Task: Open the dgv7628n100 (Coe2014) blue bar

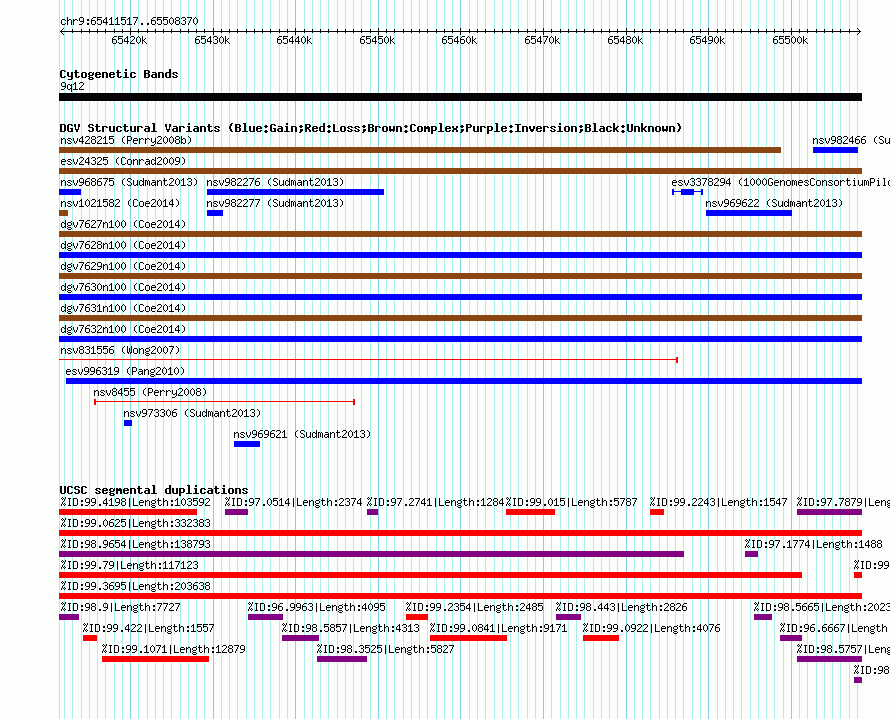Action: pos(460,255)
